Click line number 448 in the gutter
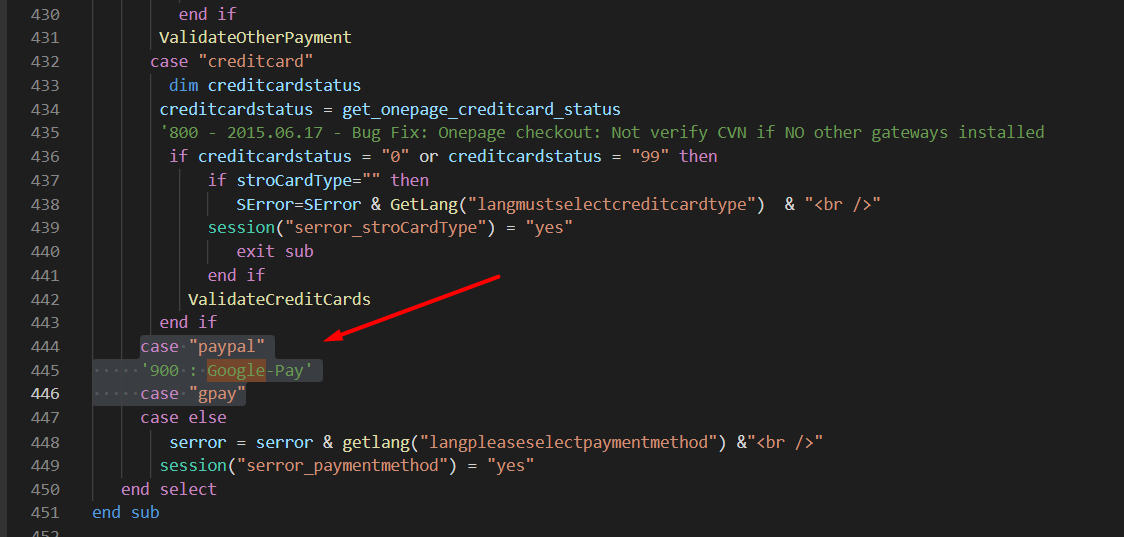1124x537 pixels. point(44,442)
